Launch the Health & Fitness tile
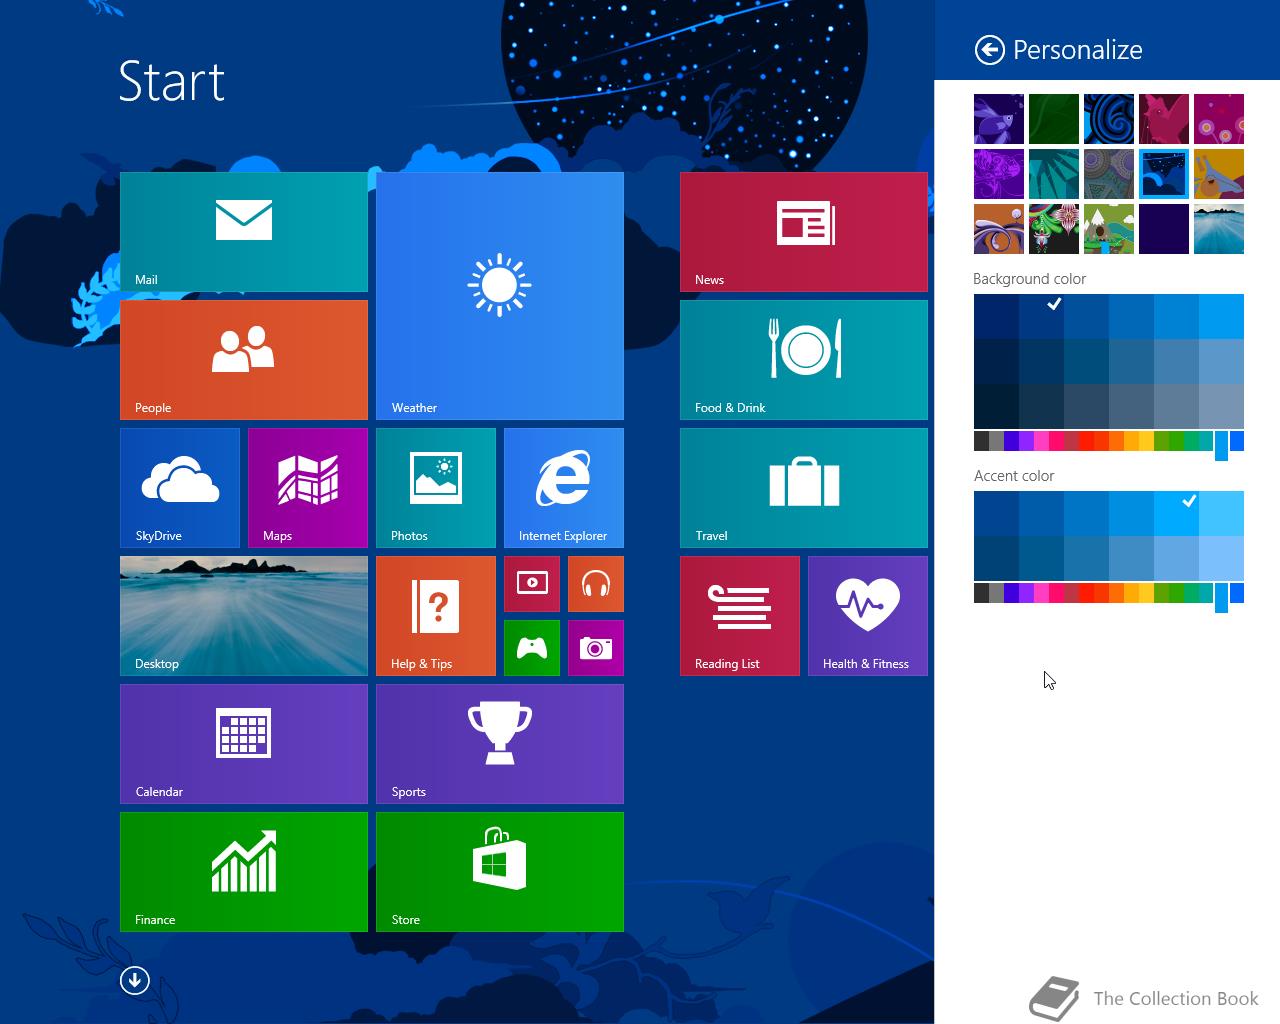This screenshot has height=1024, width=1280. (x=868, y=616)
